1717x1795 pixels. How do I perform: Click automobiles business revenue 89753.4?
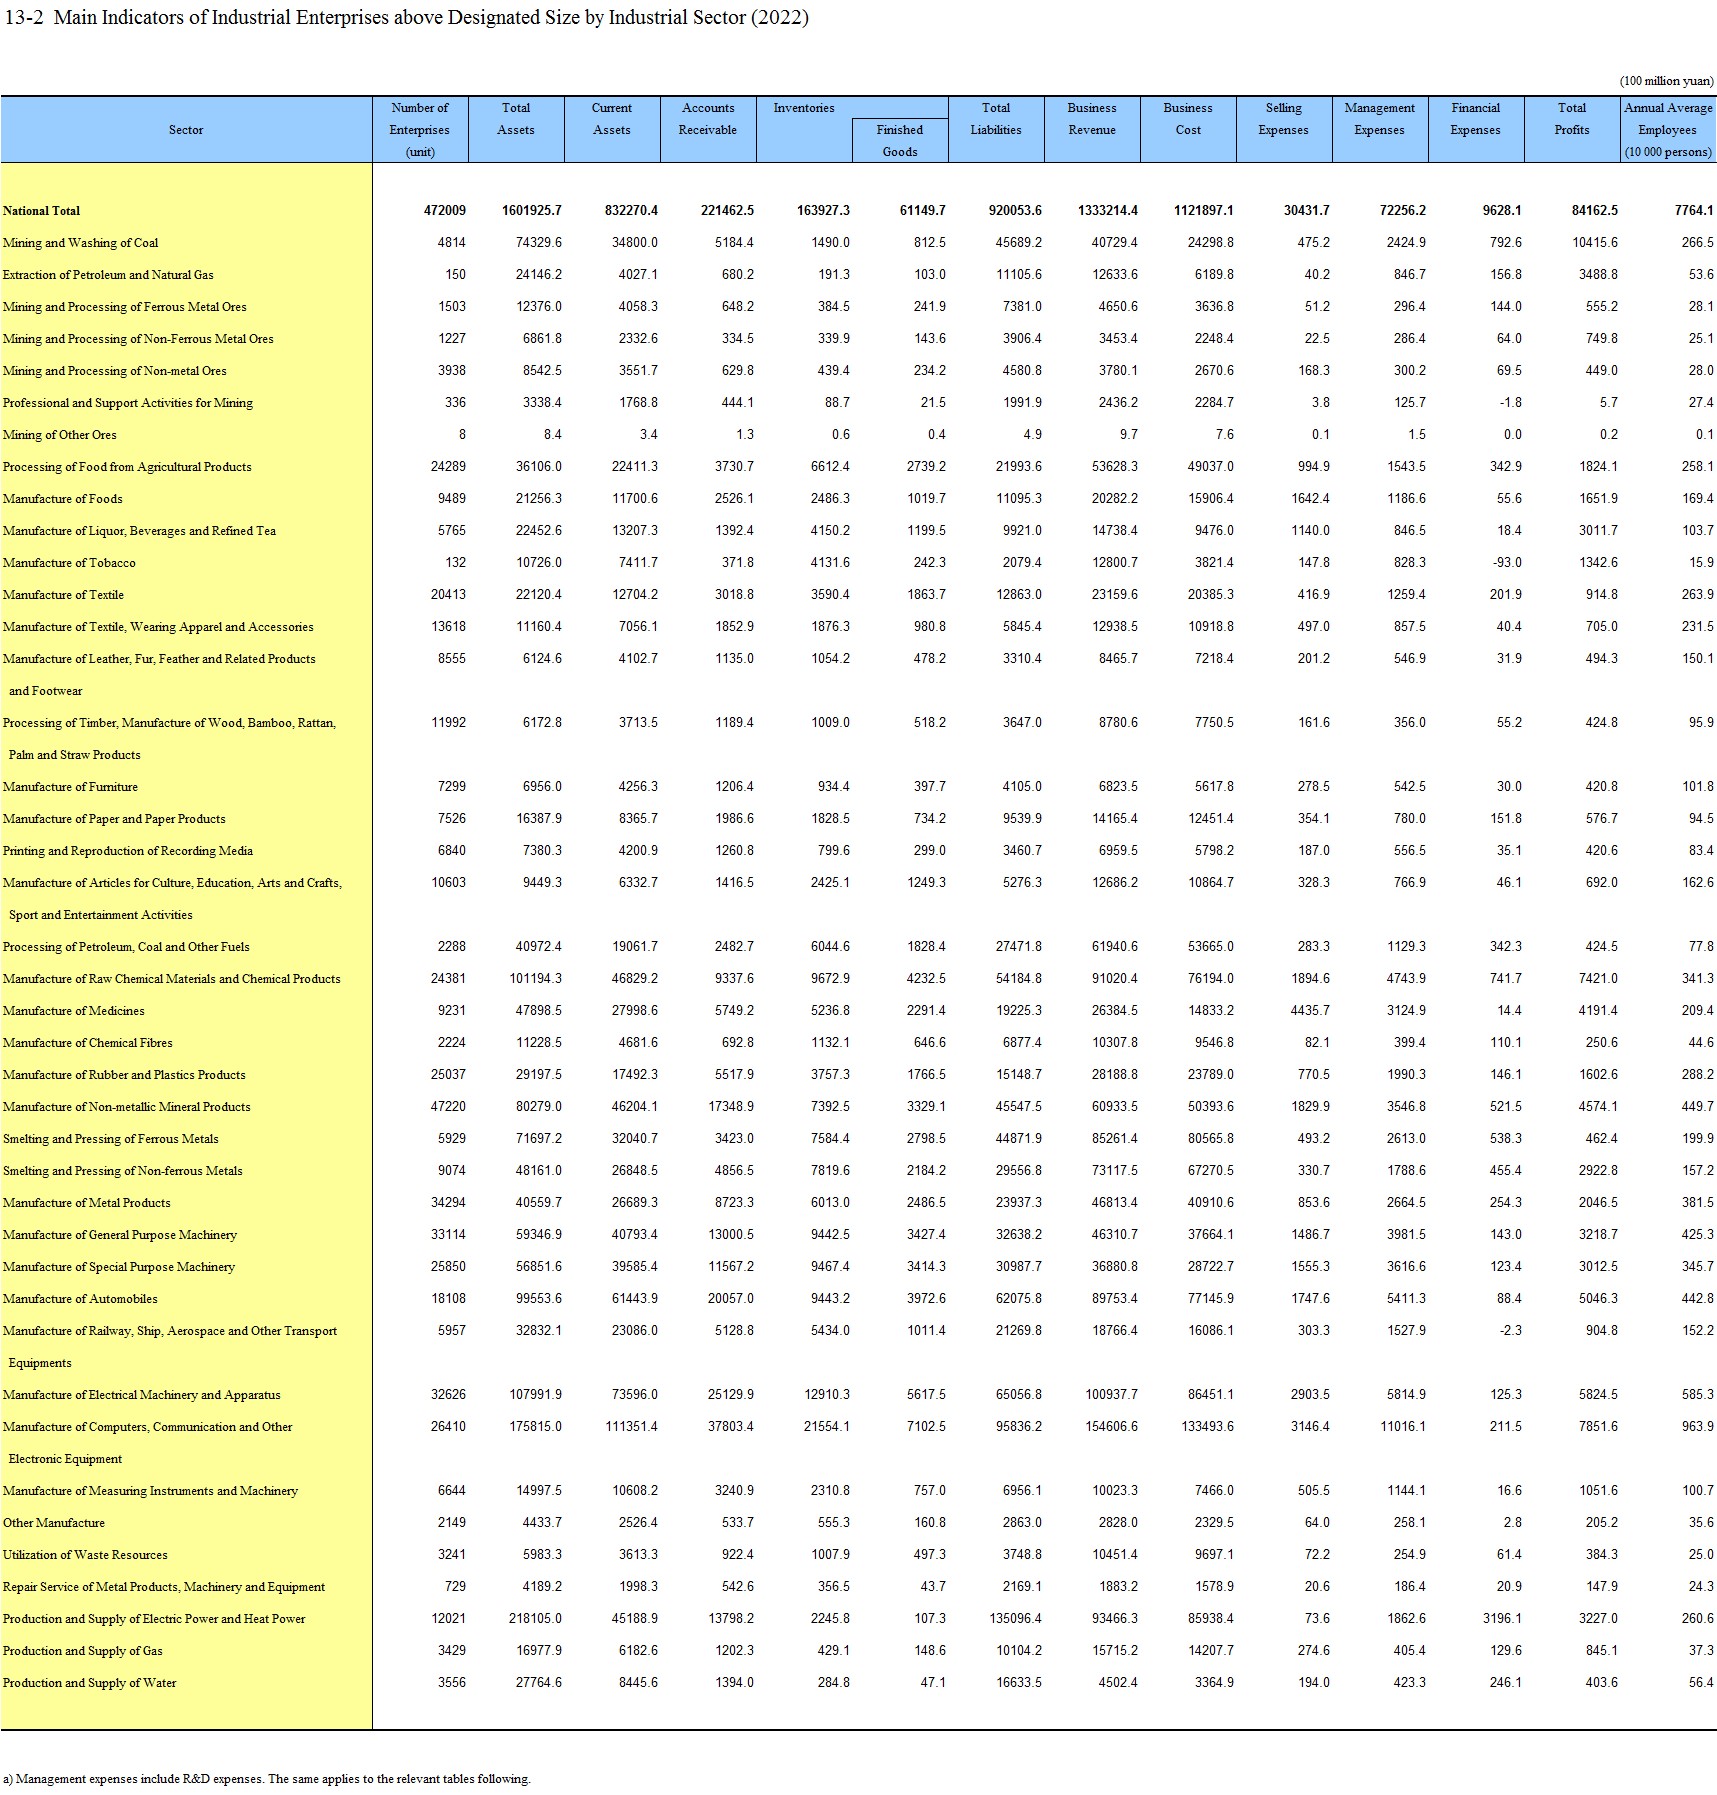click(x=1115, y=1299)
